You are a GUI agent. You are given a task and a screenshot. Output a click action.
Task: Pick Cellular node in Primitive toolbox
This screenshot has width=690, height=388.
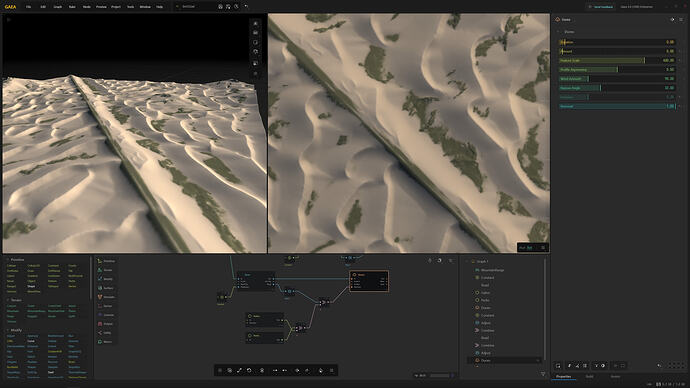pyautogui.click(x=11, y=266)
